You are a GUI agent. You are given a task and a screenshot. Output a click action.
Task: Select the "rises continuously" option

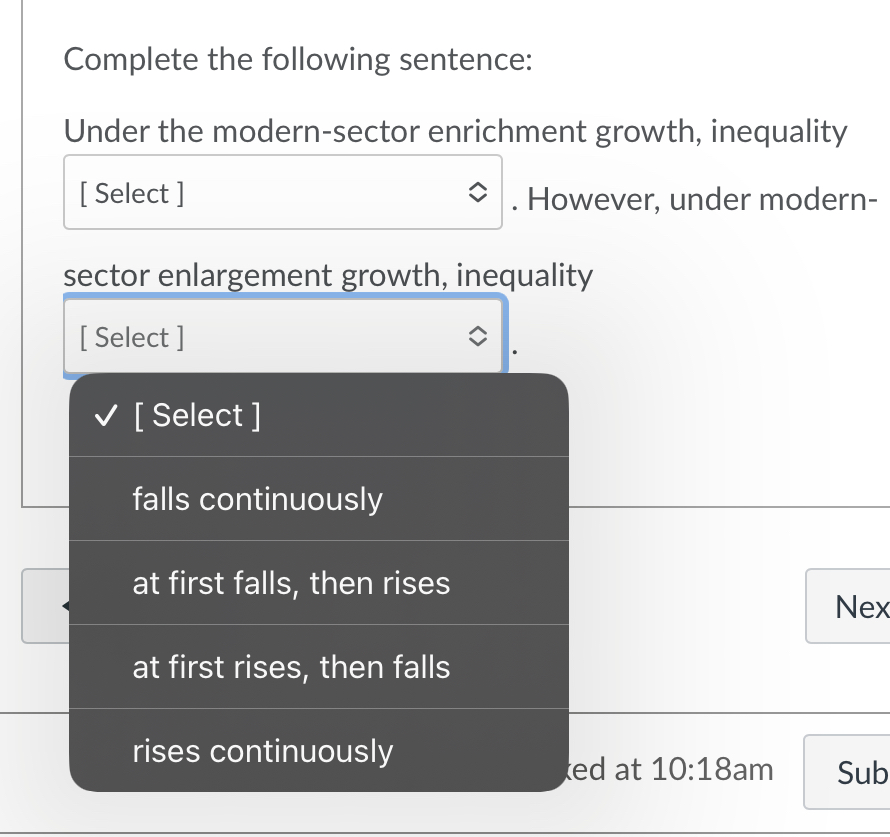263,751
